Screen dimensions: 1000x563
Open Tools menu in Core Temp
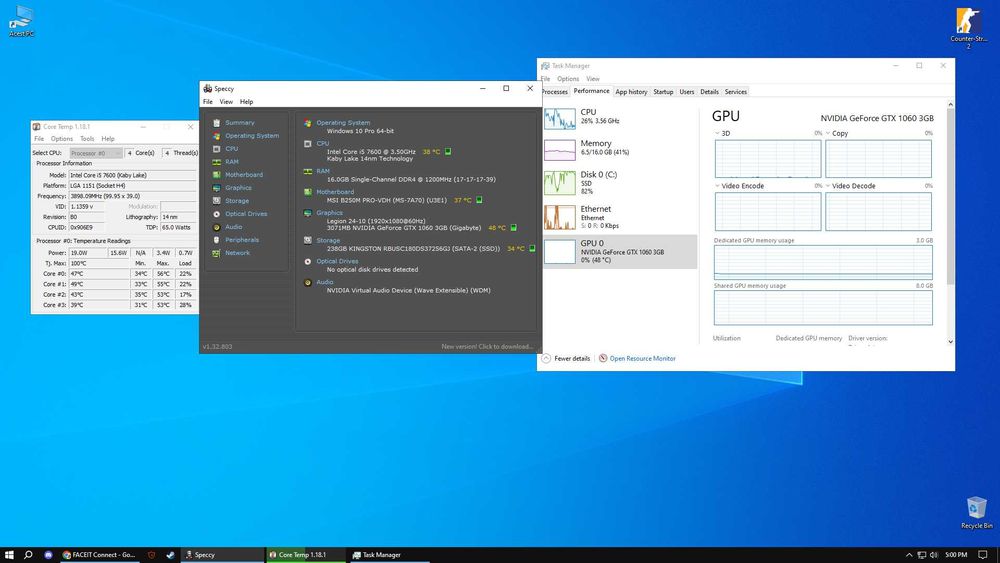[x=87, y=138]
